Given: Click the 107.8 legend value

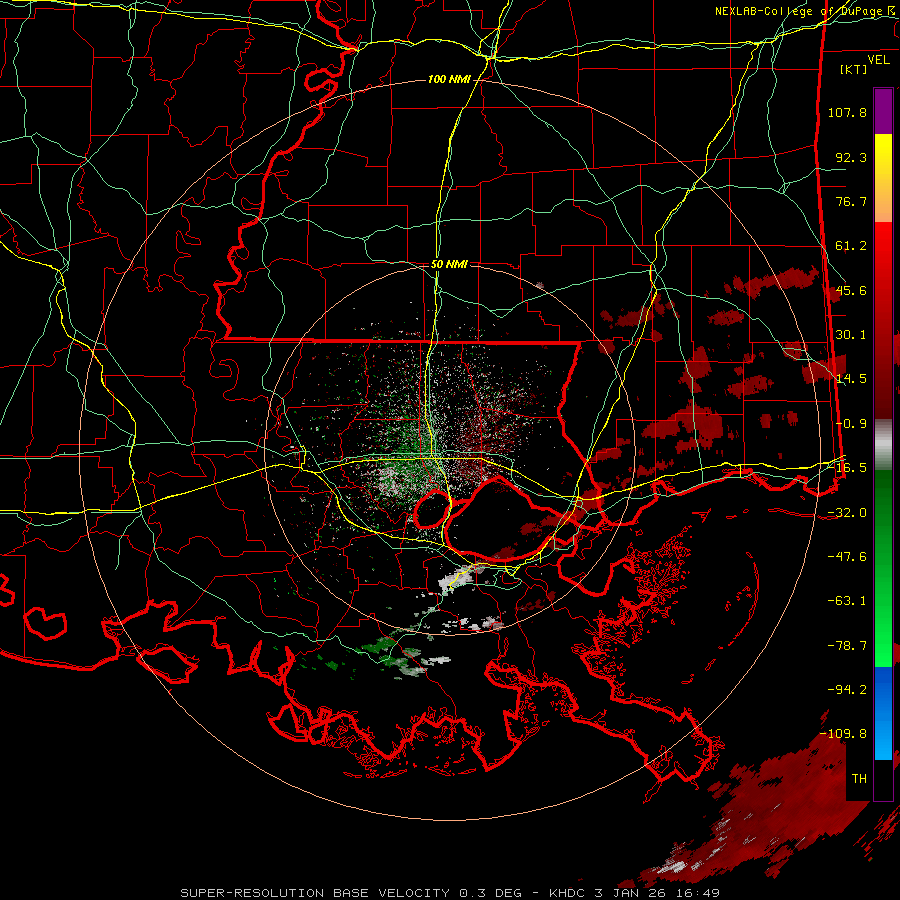Looking at the screenshot, I should pos(847,112).
